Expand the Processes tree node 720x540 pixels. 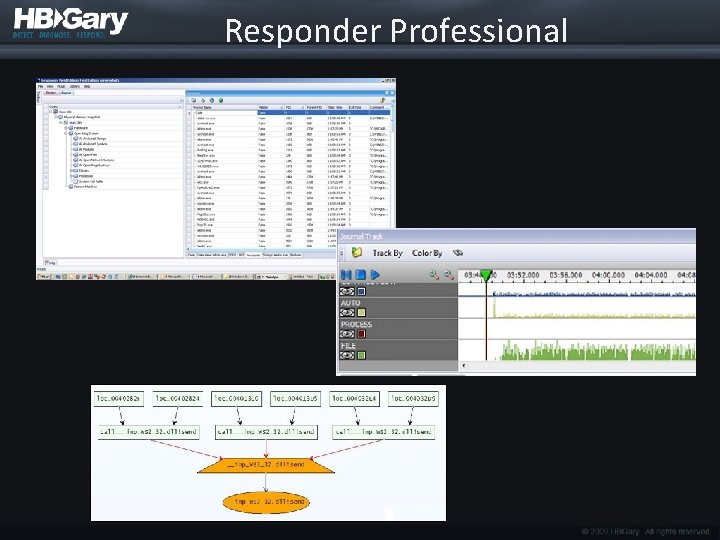point(71,176)
